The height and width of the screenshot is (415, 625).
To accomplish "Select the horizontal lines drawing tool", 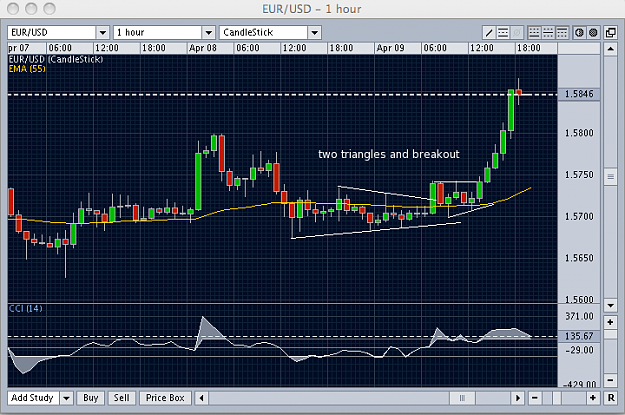I will click(503, 32).
